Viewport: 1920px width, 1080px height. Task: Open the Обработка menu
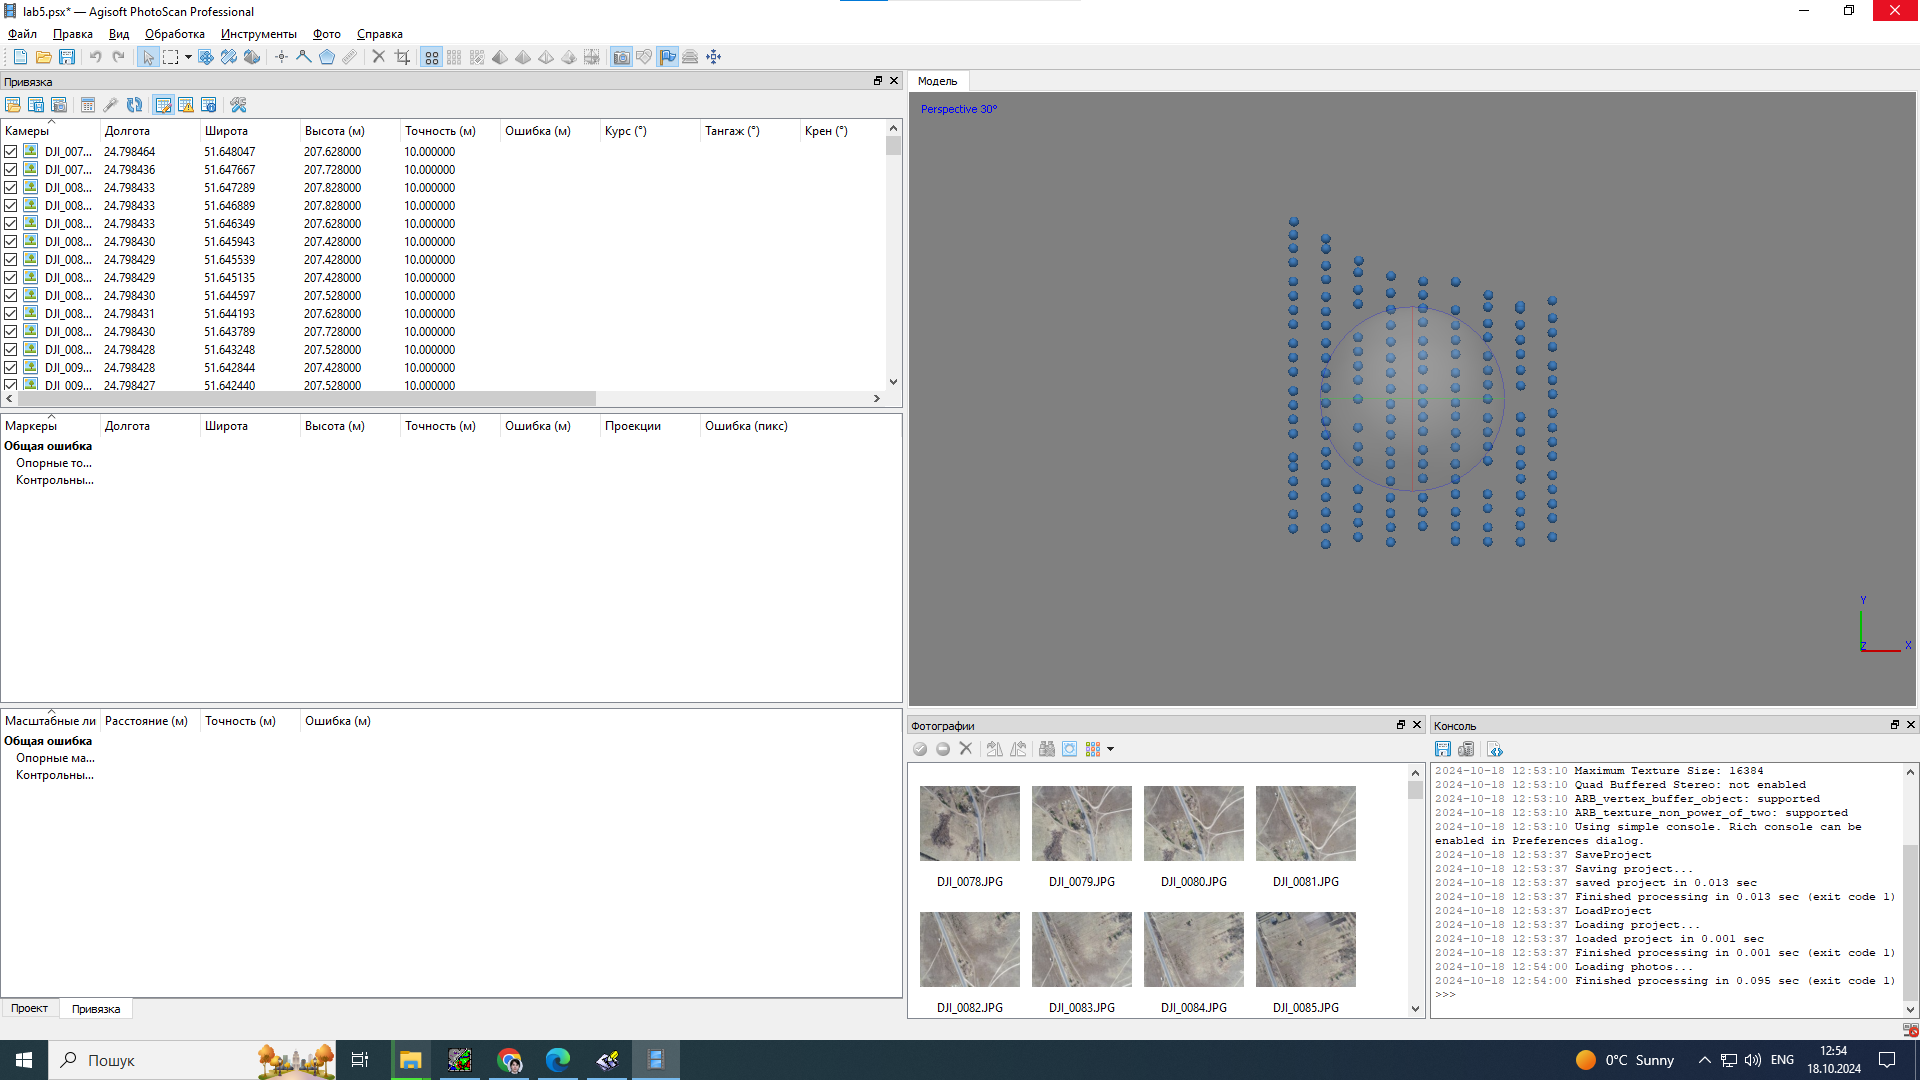[174, 34]
